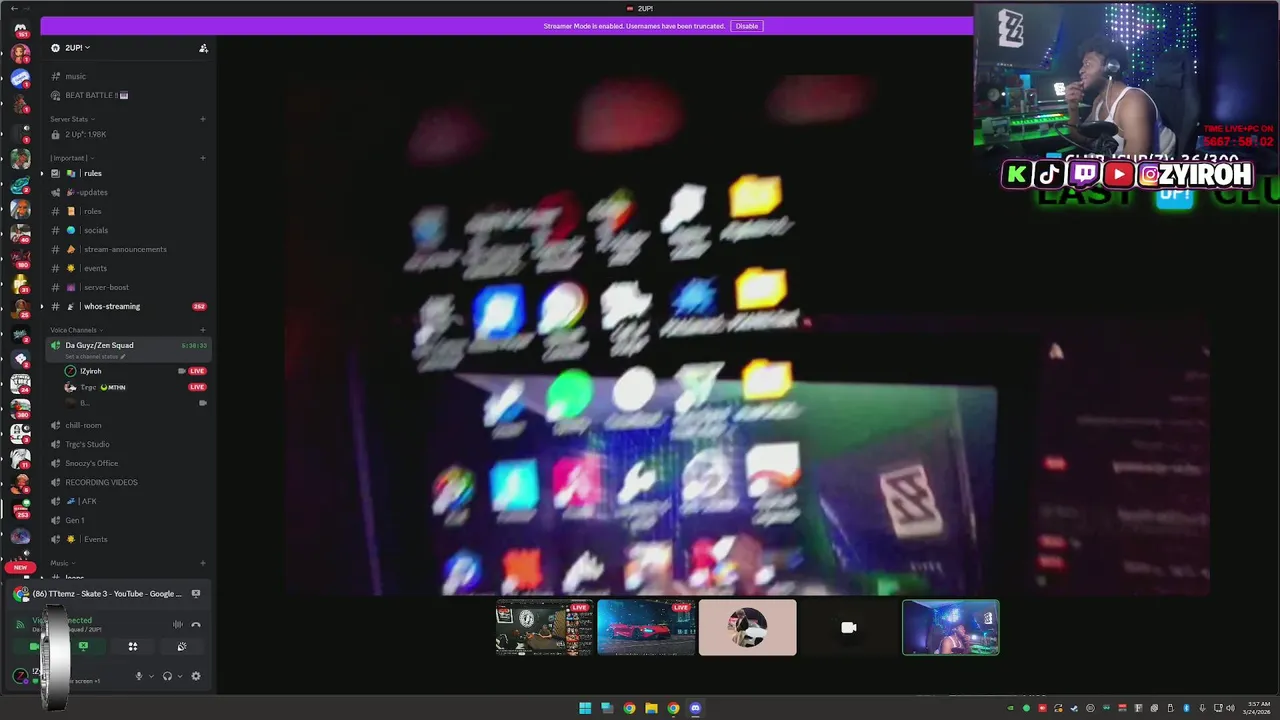The height and width of the screenshot is (720, 1280).
Task: Open the Windows Start menu
Action: [585, 708]
